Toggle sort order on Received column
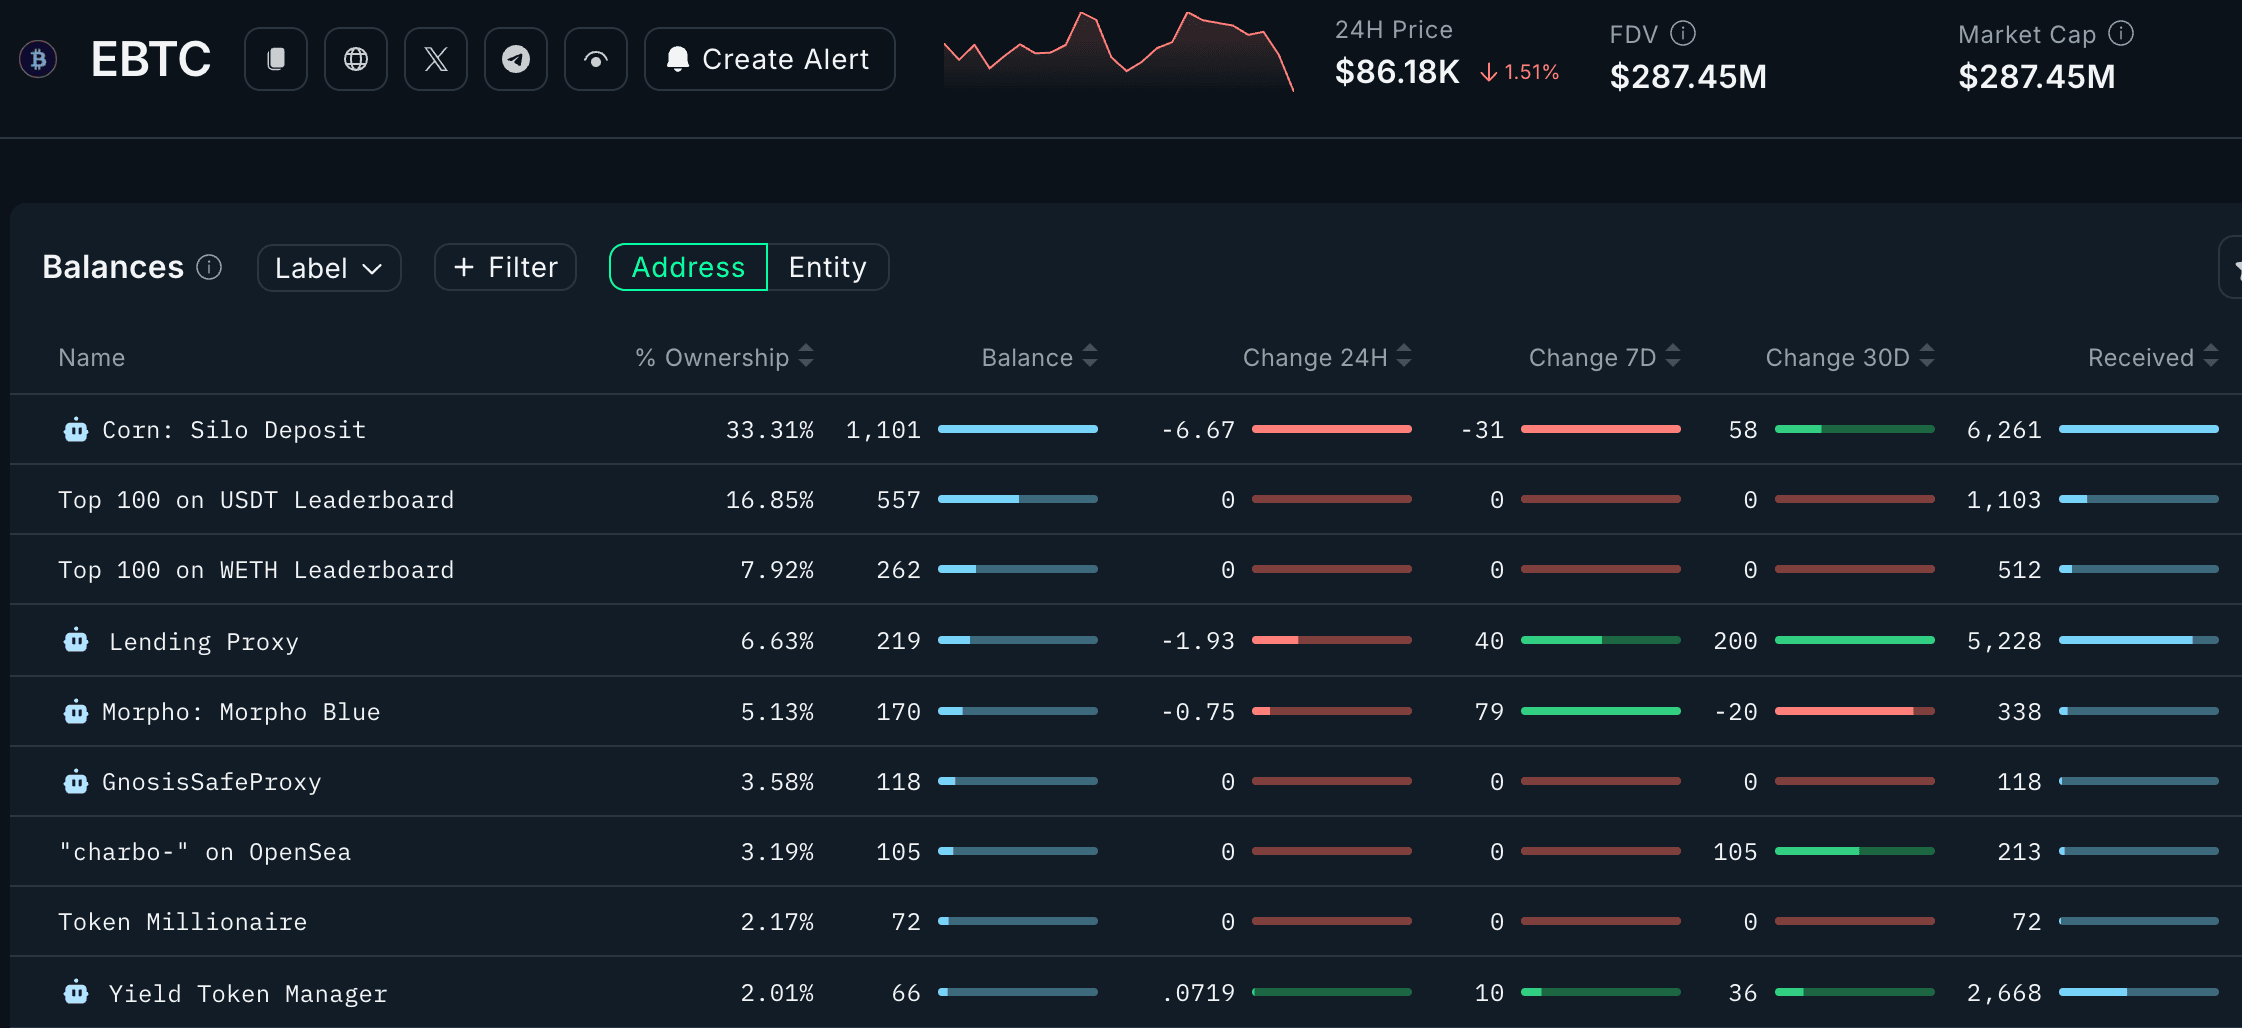2242x1028 pixels. point(2211,357)
